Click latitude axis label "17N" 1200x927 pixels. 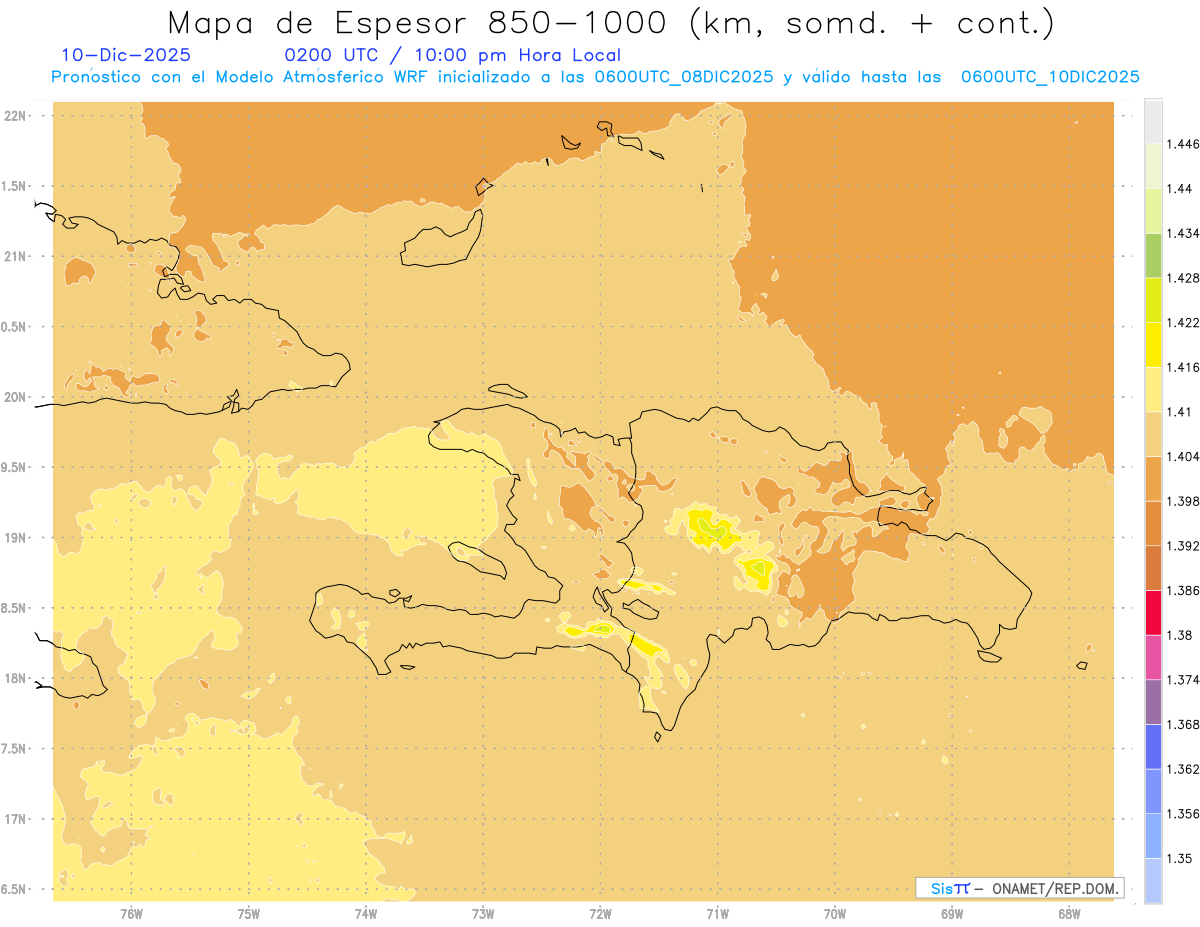(x=16, y=819)
